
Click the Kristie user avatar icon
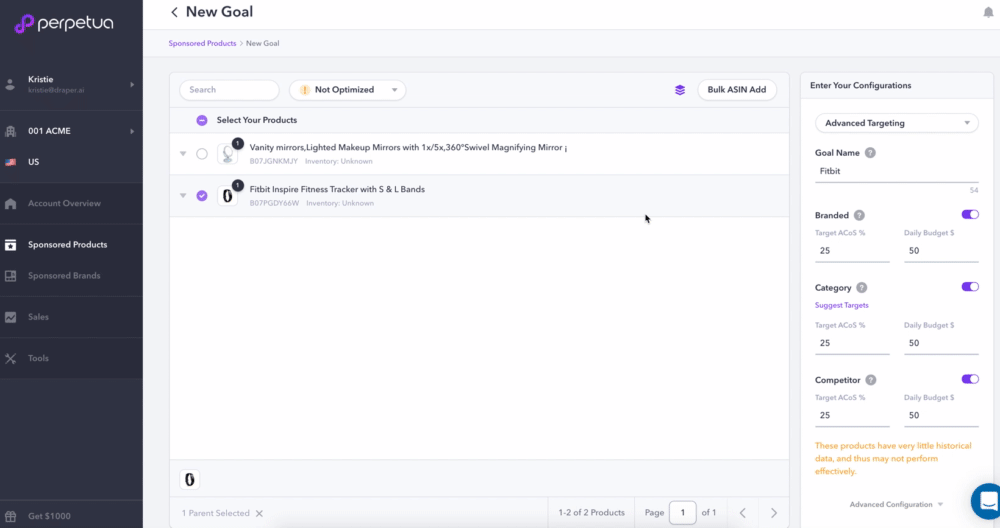point(10,84)
